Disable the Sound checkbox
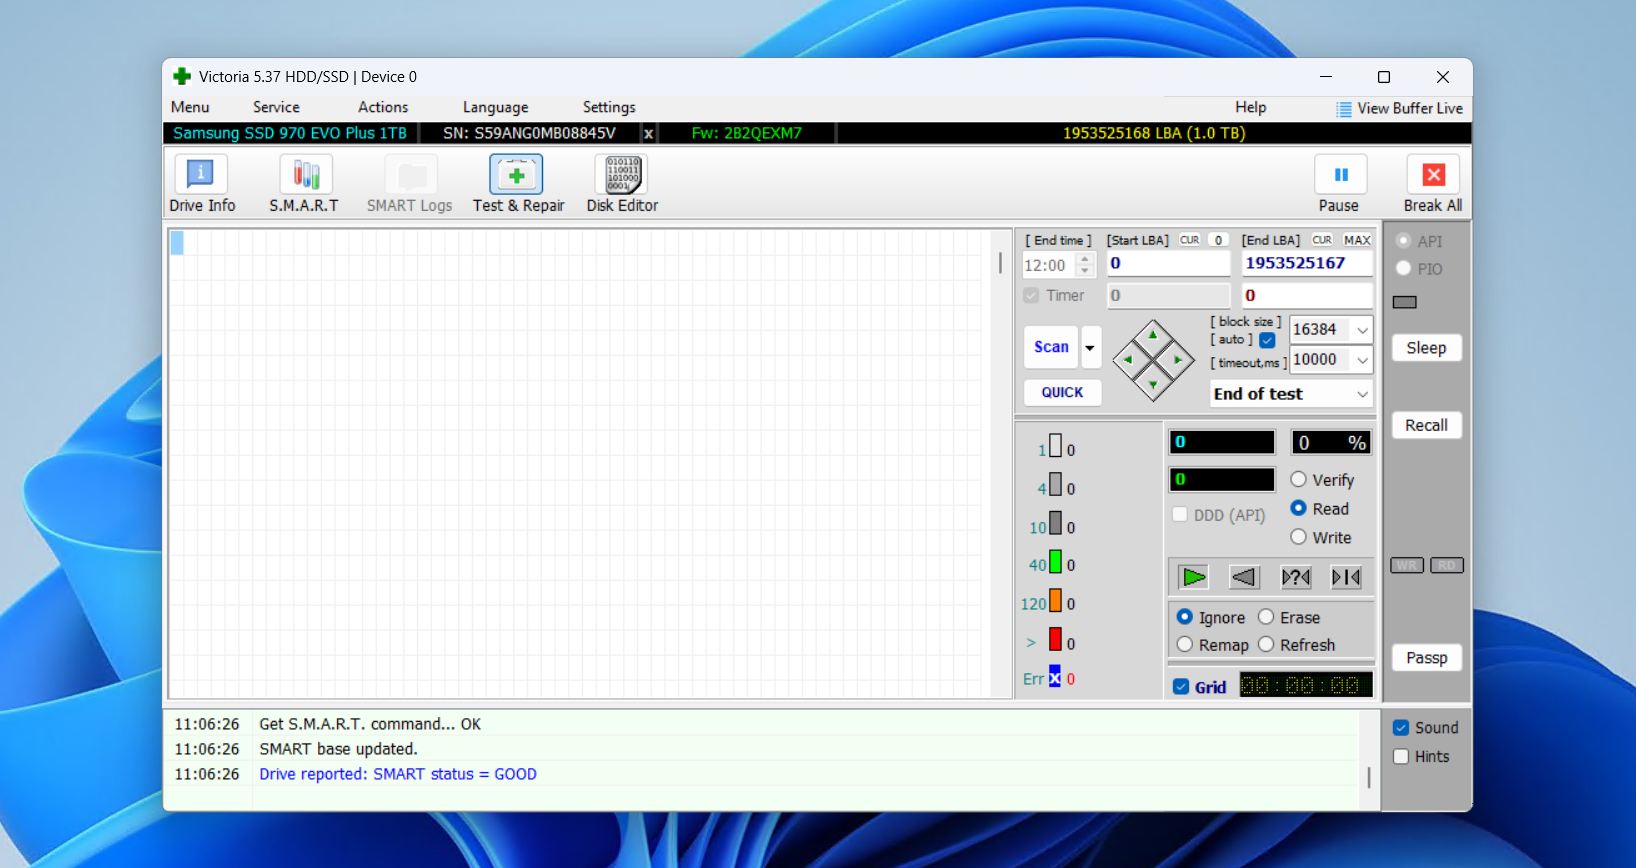1636x868 pixels. 1401,728
